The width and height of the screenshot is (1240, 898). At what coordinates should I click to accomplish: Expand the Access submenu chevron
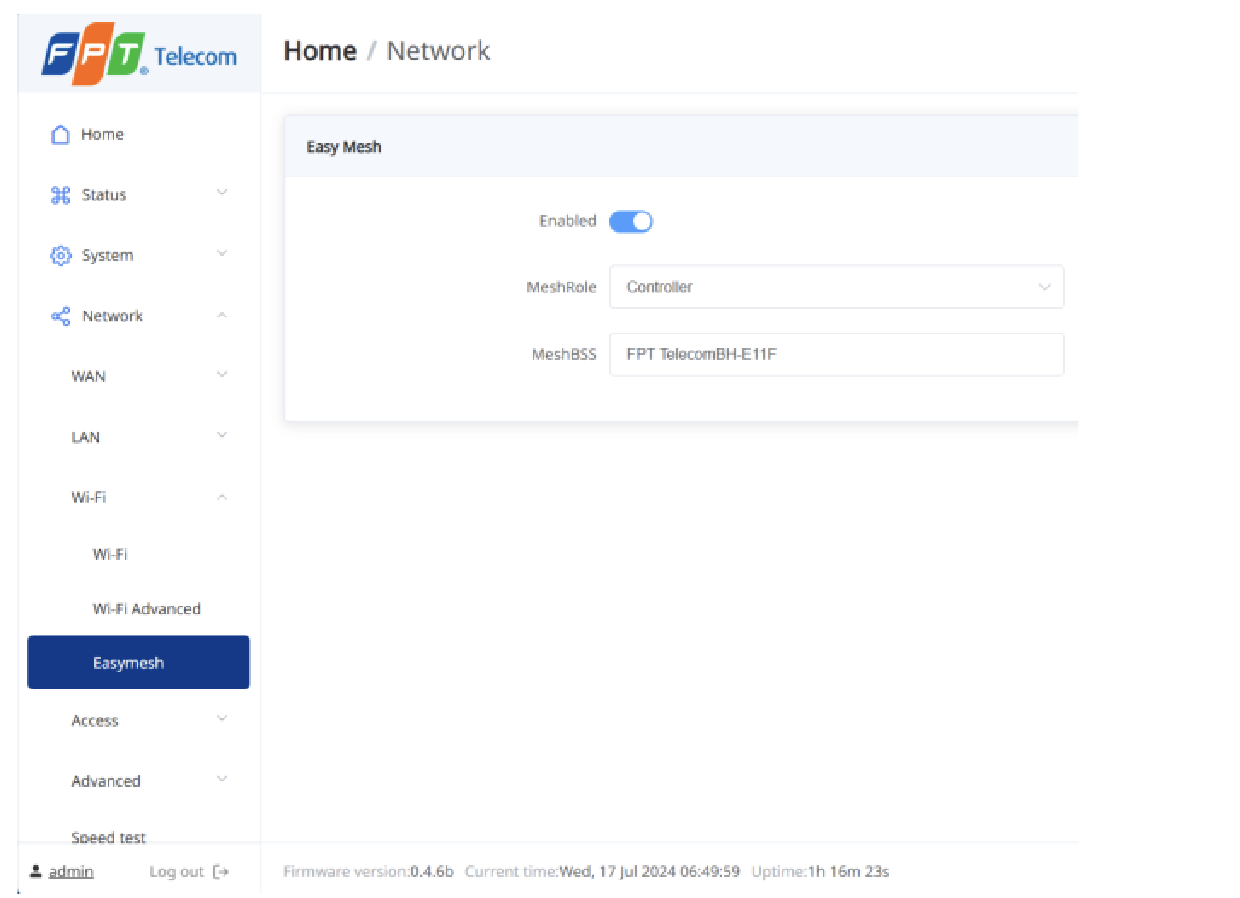pos(222,719)
